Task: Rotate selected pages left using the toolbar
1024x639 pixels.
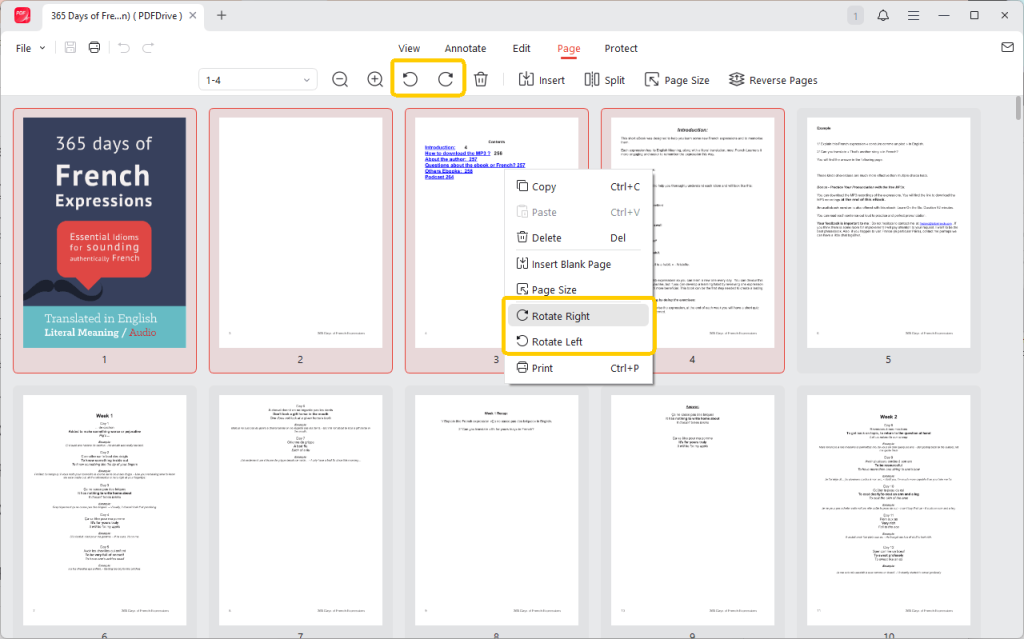Action: [x=409, y=78]
